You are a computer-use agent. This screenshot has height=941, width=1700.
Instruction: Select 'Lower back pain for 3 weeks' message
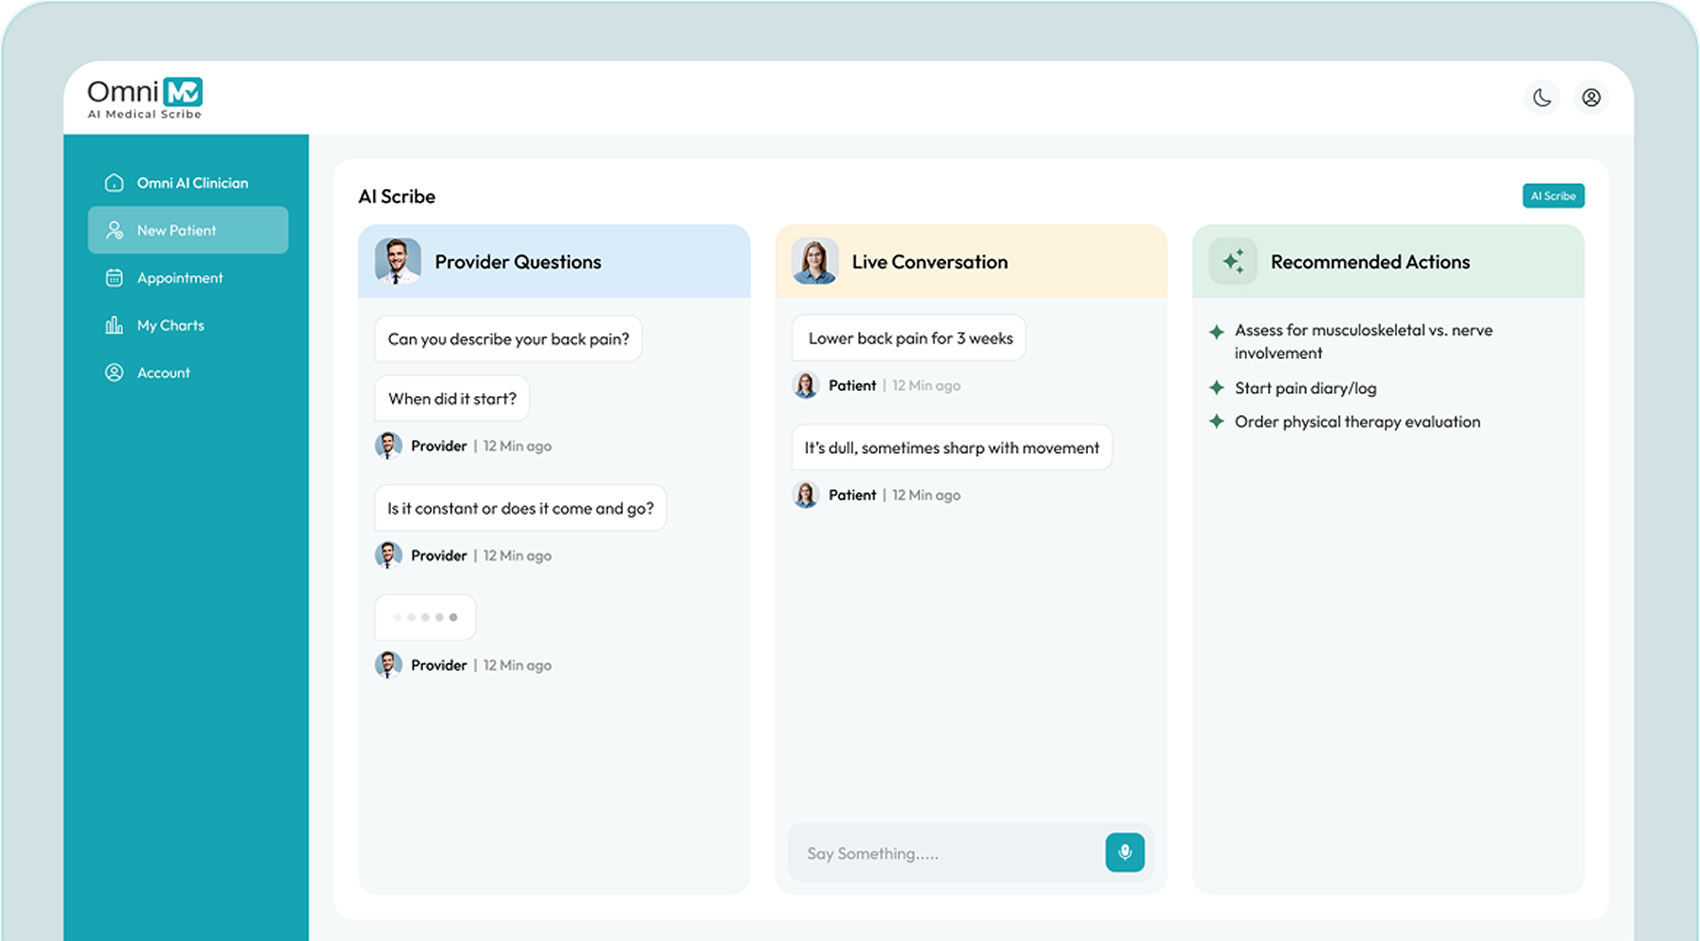click(909, 339)
